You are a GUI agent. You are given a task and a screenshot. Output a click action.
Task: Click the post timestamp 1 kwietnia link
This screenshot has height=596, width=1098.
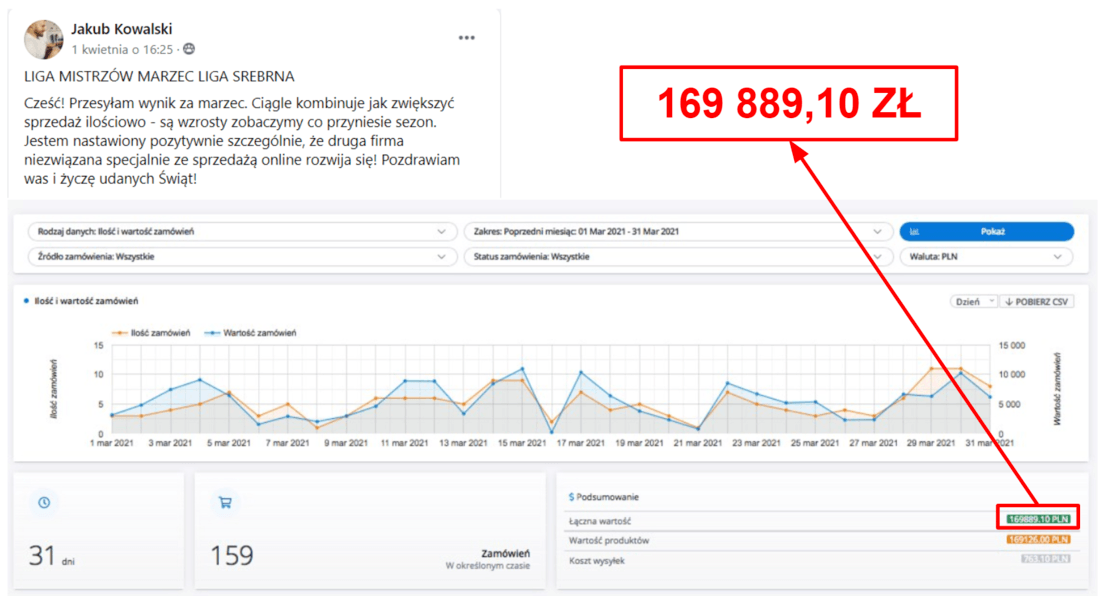coord(122,49)
